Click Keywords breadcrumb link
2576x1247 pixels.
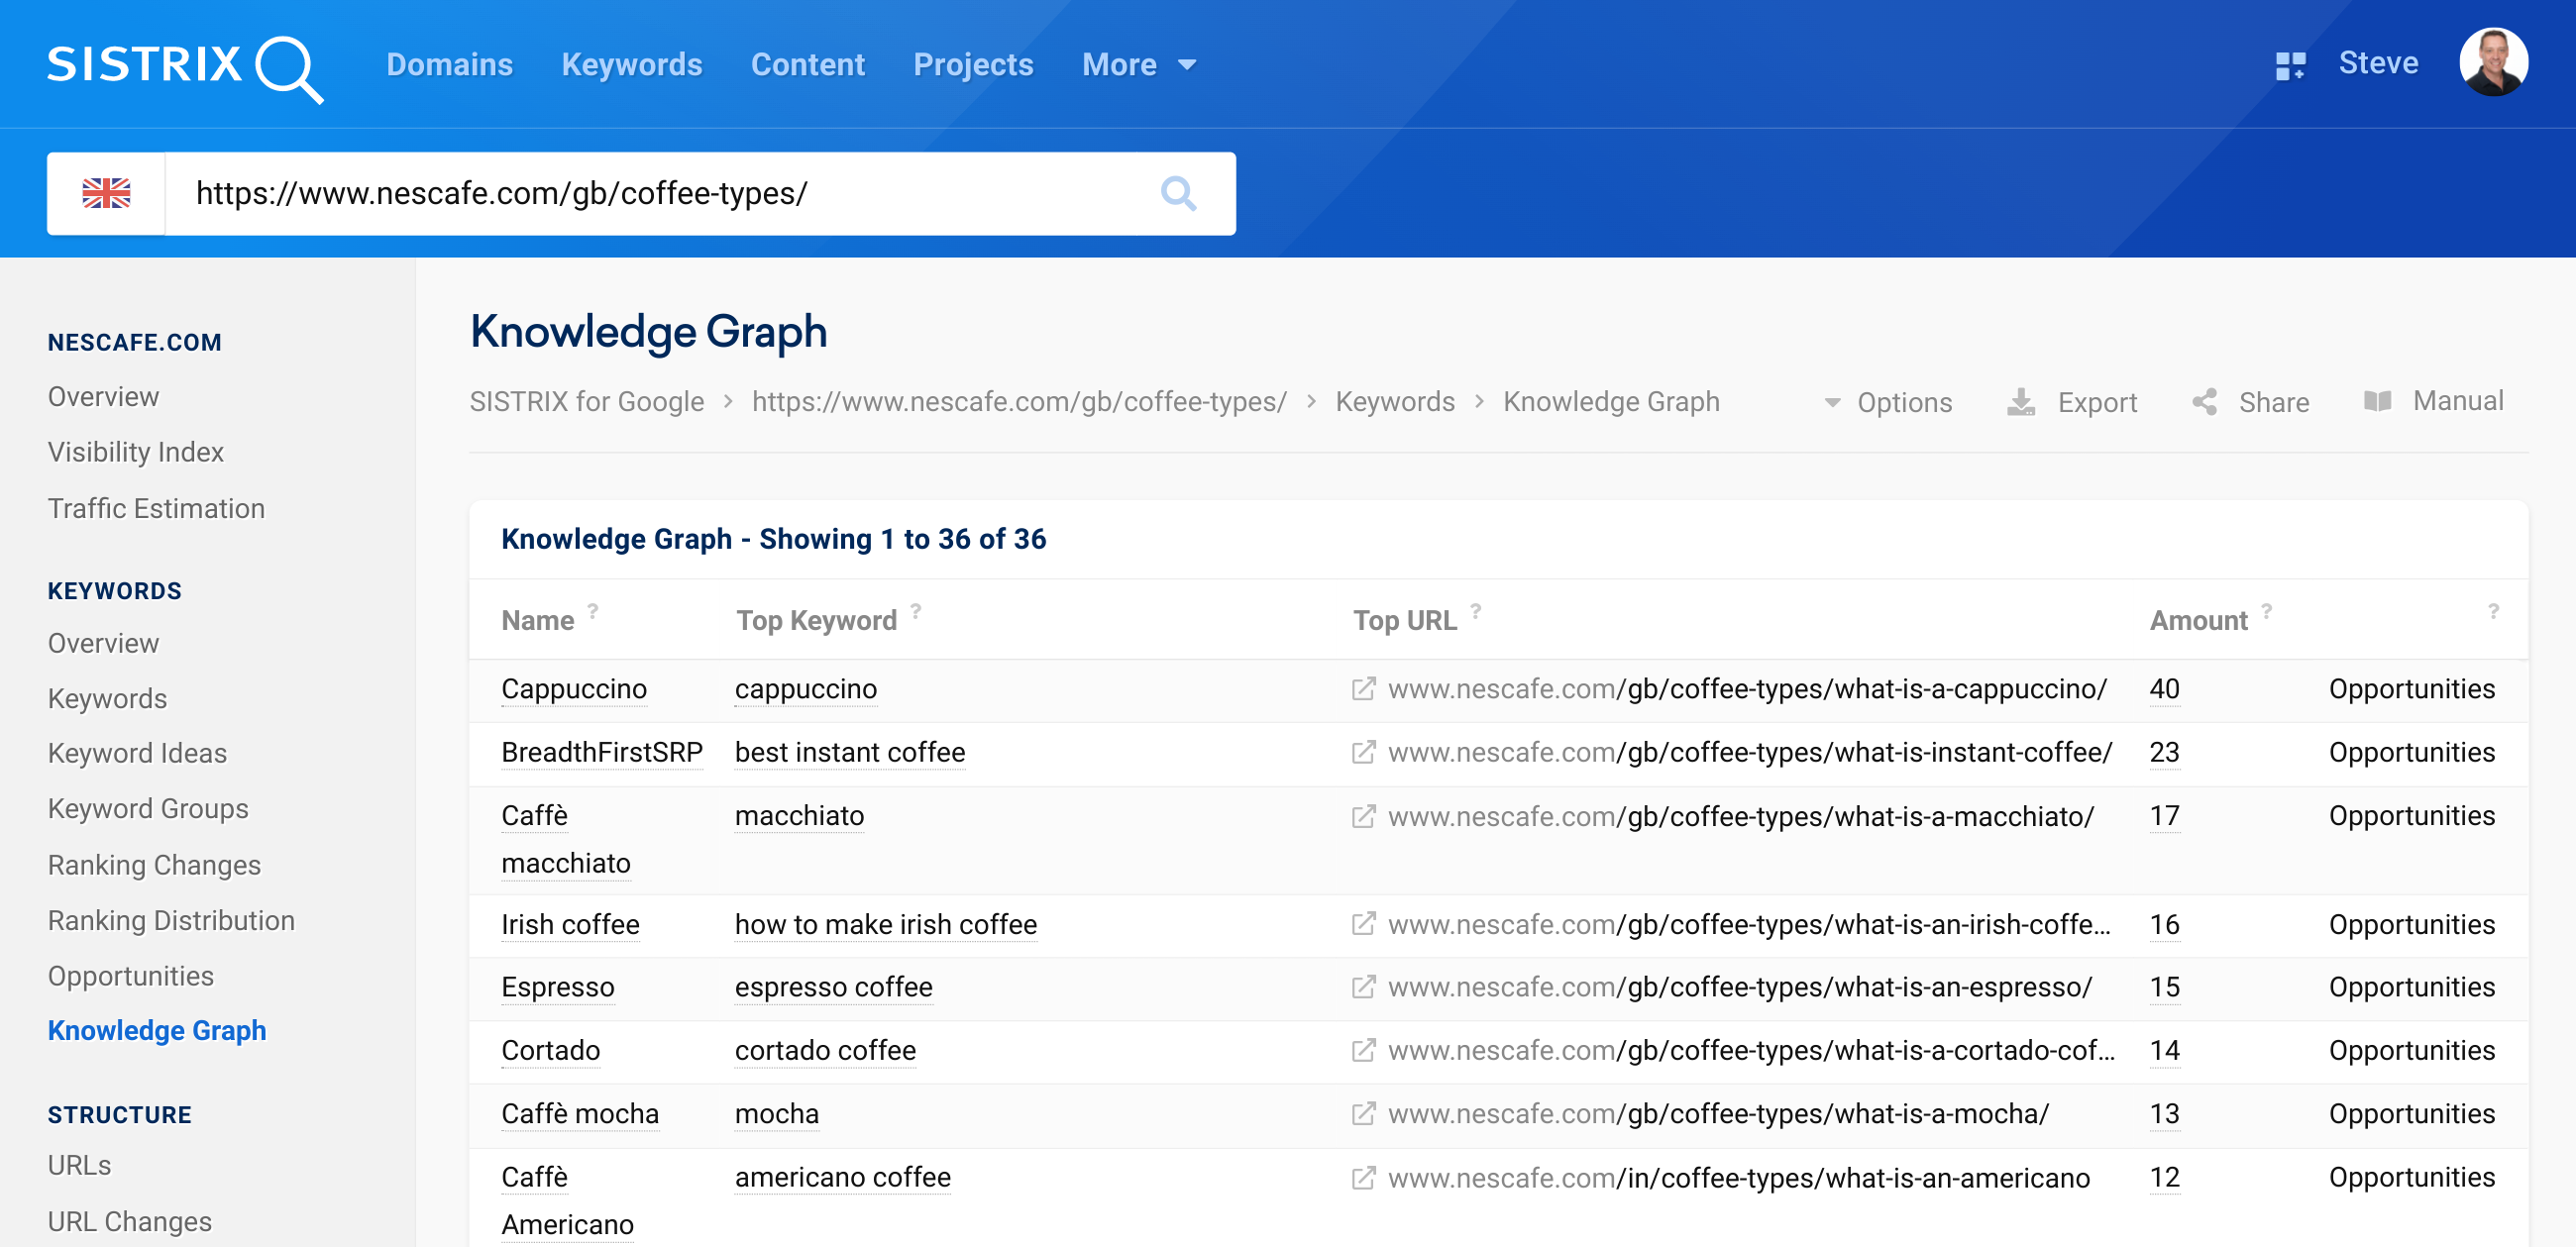pyautogui.click(x=1394, y=402)
